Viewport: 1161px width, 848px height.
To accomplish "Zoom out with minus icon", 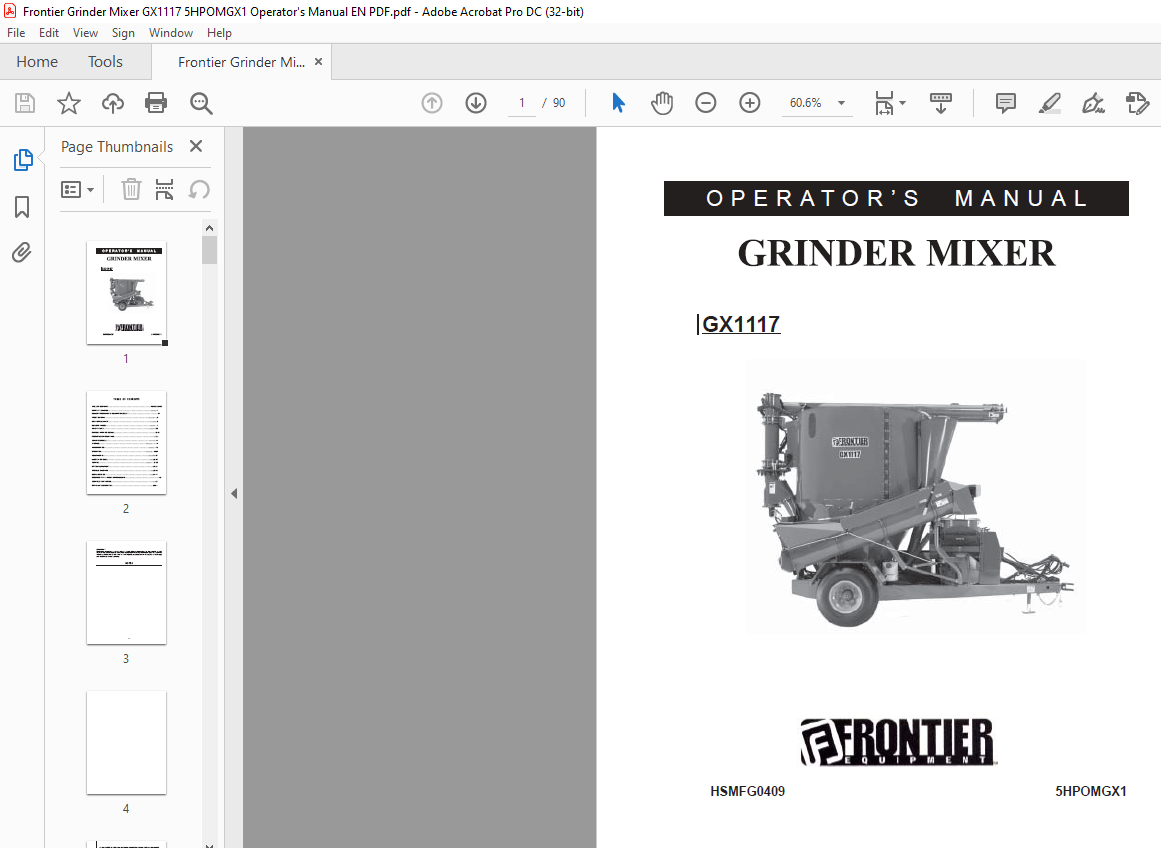I will (706, 103).
